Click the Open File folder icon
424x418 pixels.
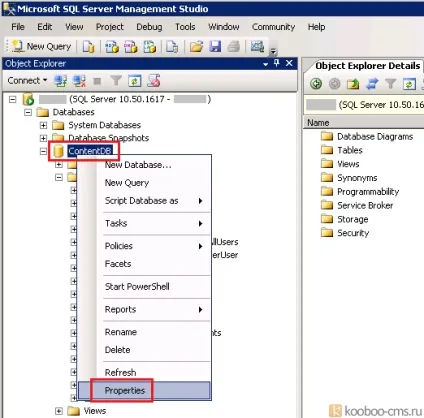tap(196, 47)
